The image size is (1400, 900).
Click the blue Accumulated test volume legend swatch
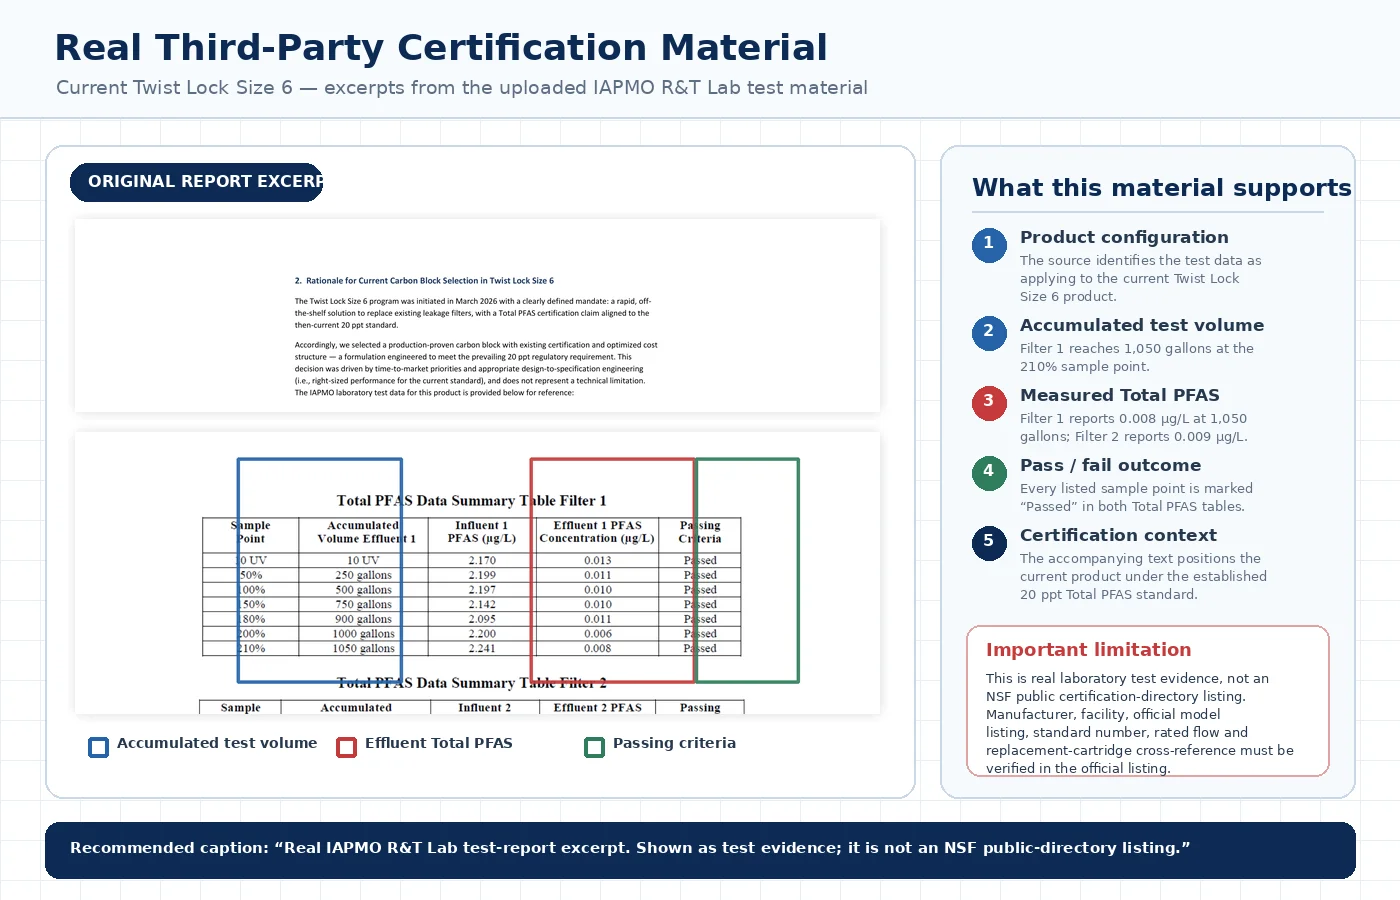point(98,747)
